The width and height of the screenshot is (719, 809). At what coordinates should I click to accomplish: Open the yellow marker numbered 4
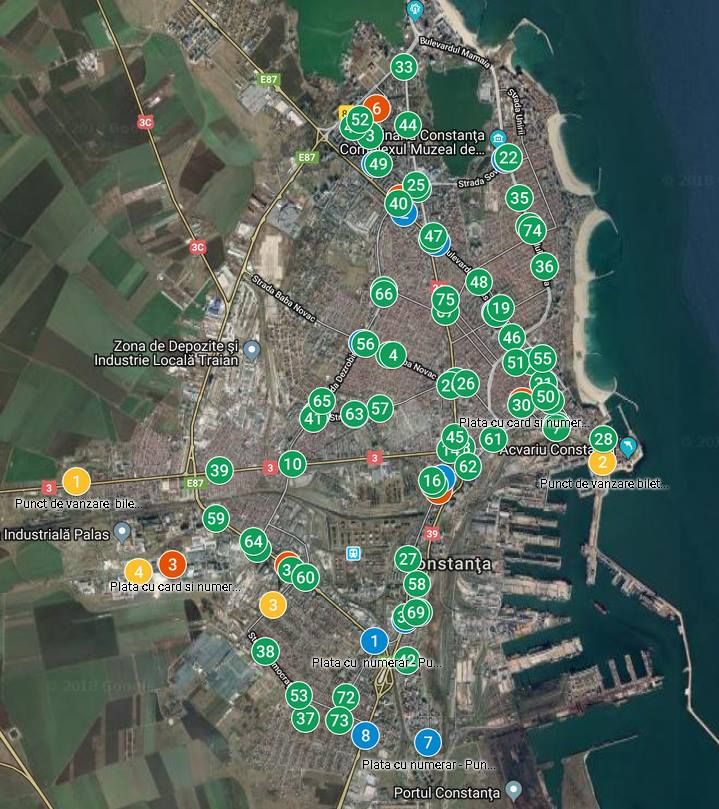pos(139,572)
